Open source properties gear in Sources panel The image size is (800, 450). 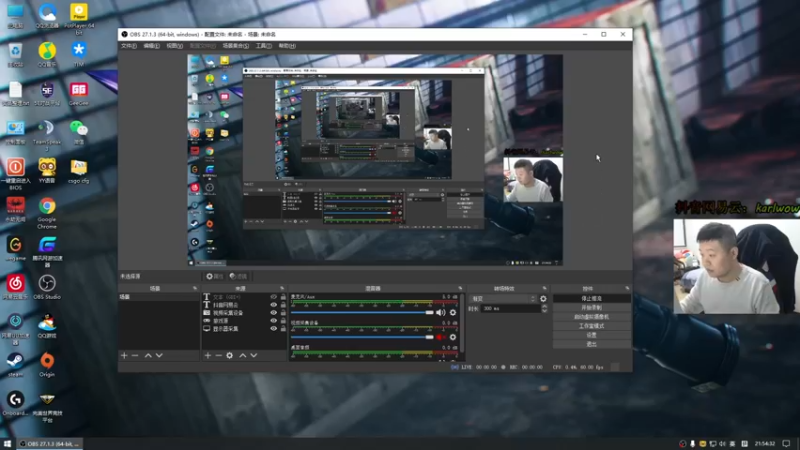pyautogui.click(x=230, y=355)
